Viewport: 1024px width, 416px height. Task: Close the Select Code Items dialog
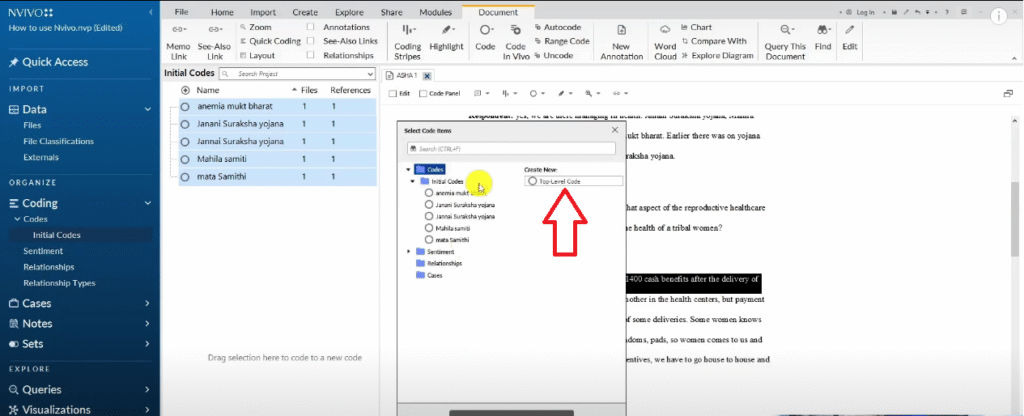click(615, 130)
